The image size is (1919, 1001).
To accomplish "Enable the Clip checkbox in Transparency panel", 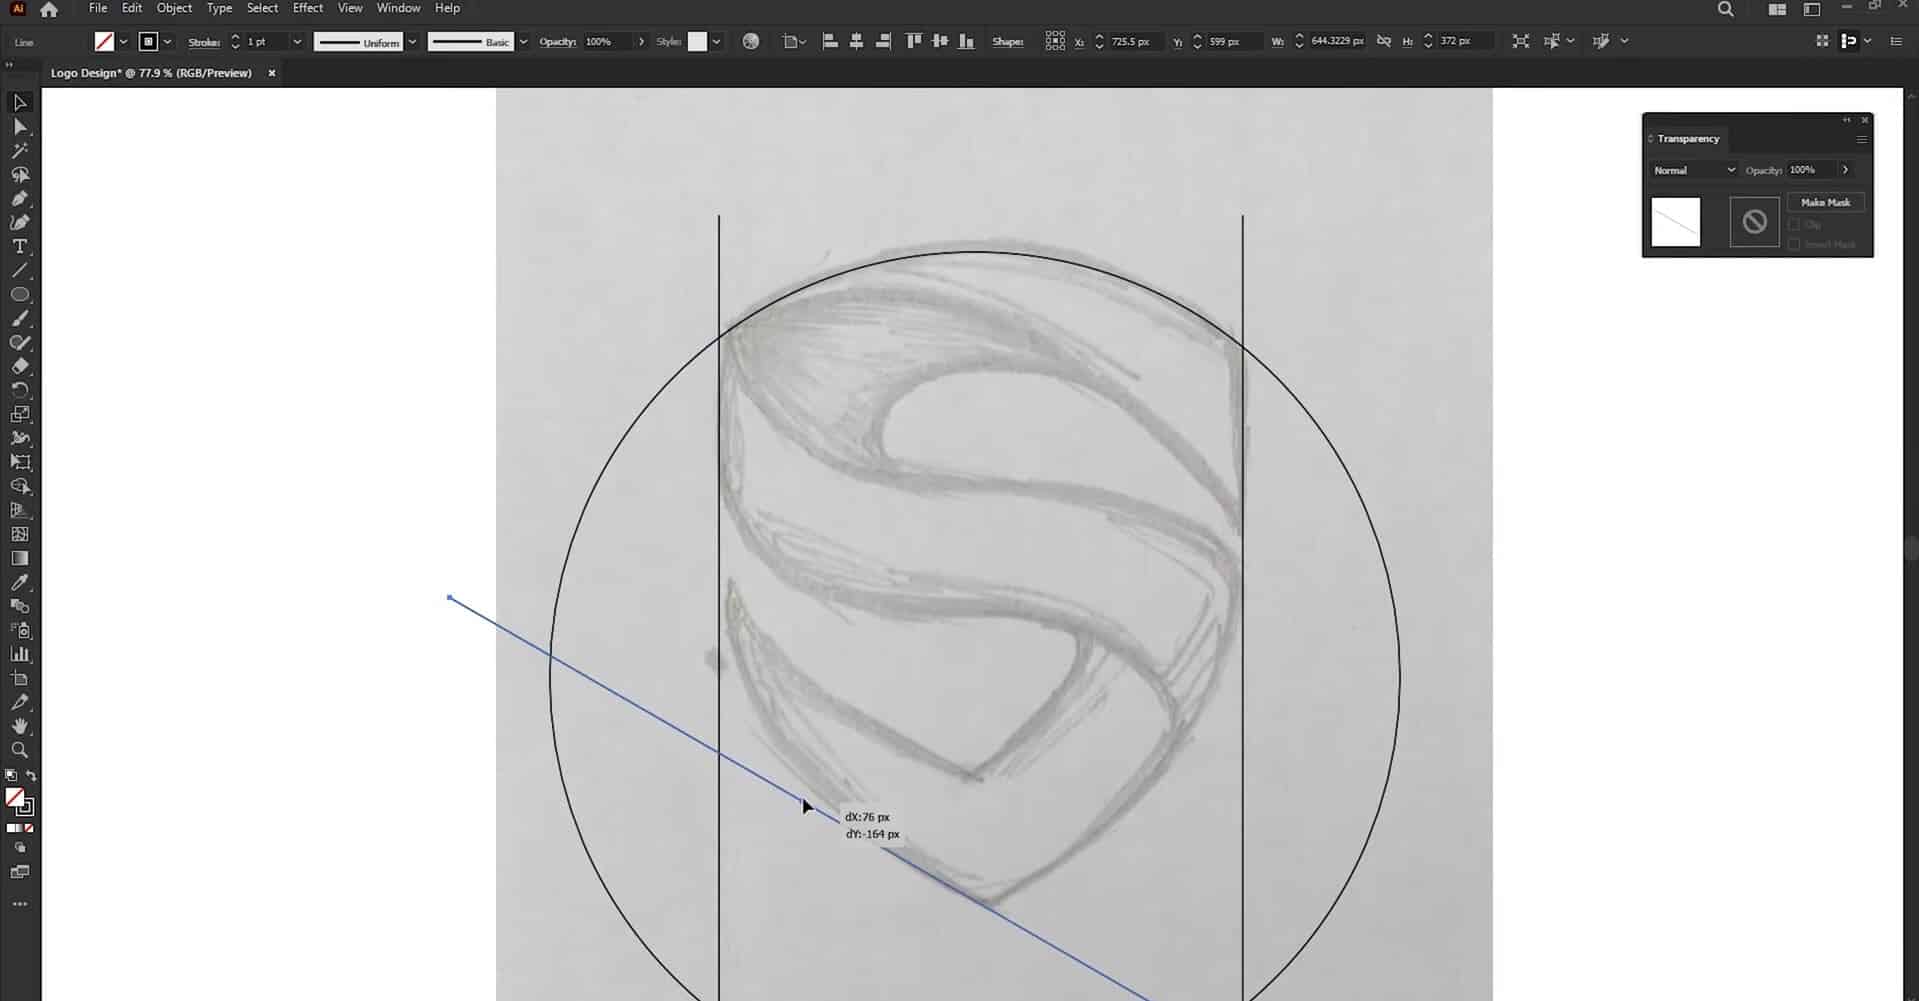I will [1794, 224].
